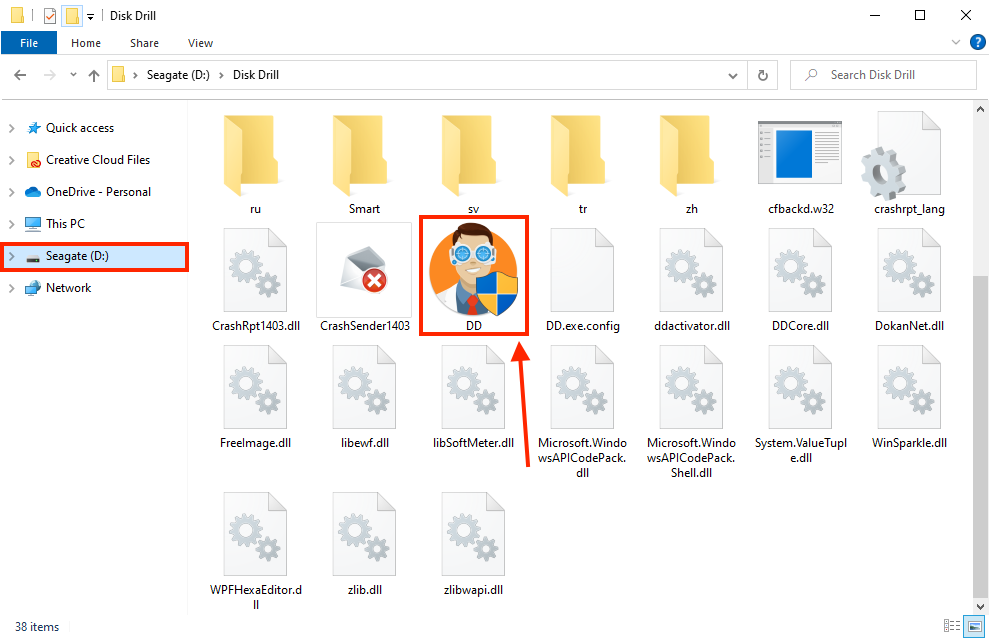Select the zlib.dll file

click(364, 544)
